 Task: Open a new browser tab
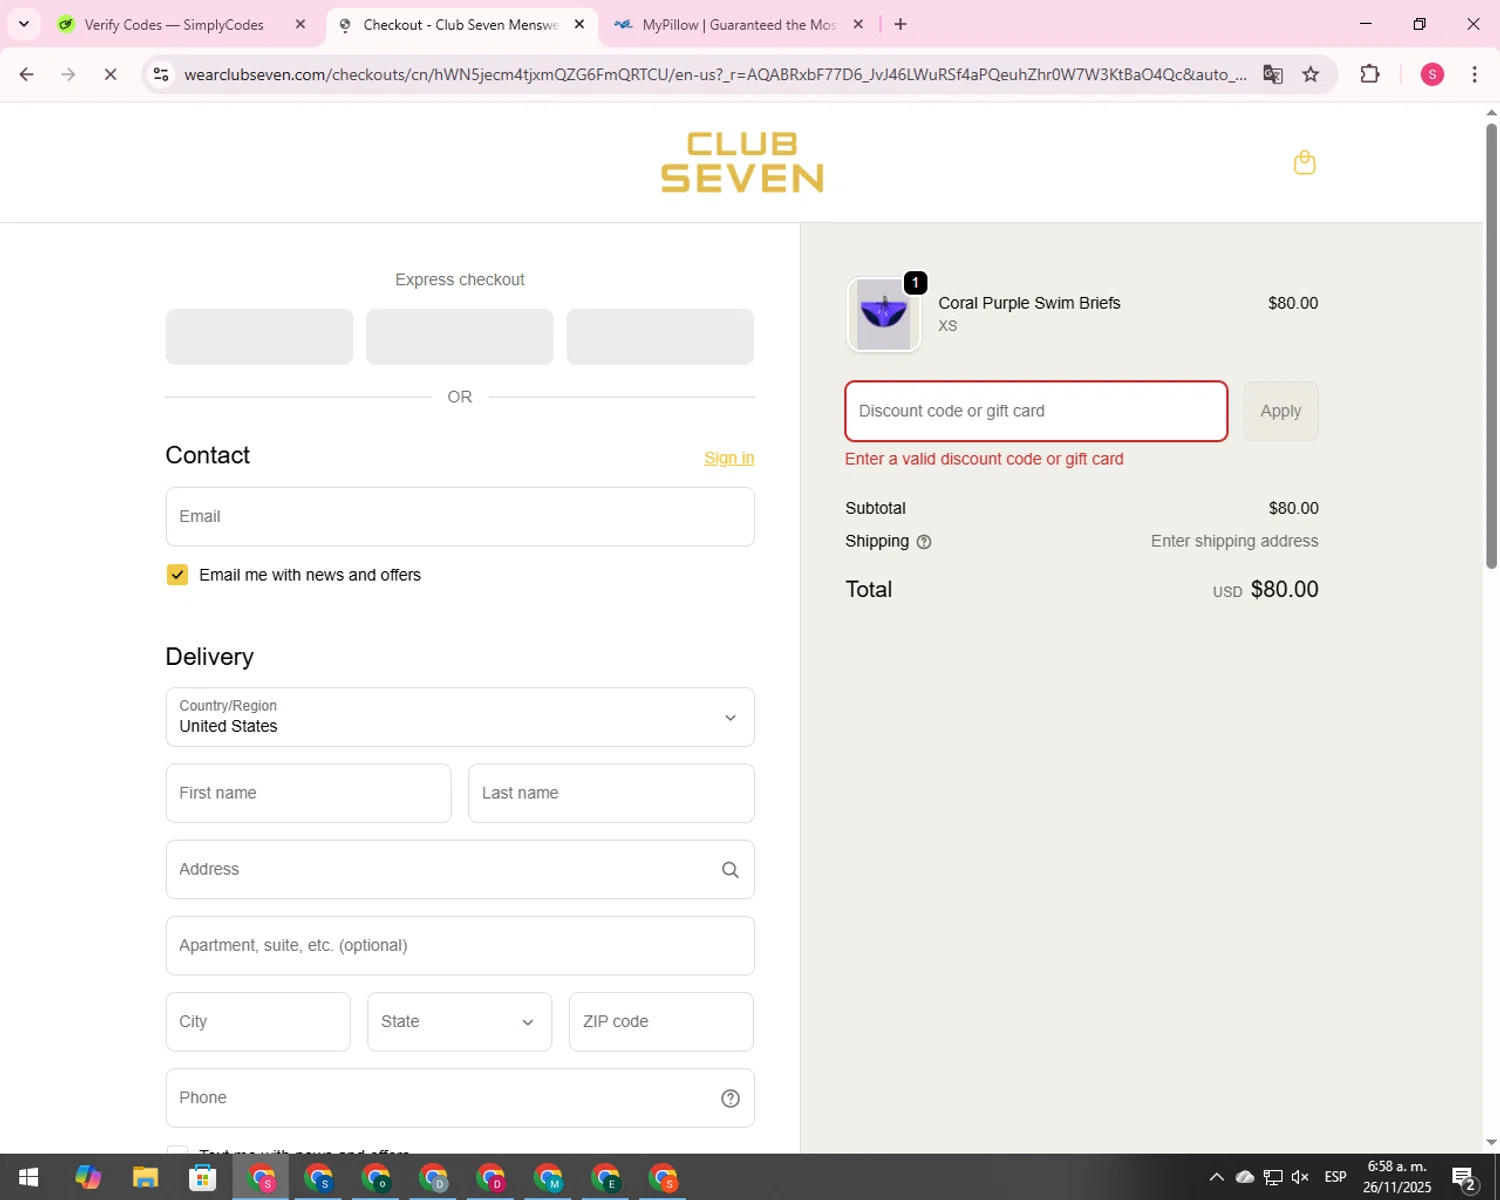click(900, 24)
